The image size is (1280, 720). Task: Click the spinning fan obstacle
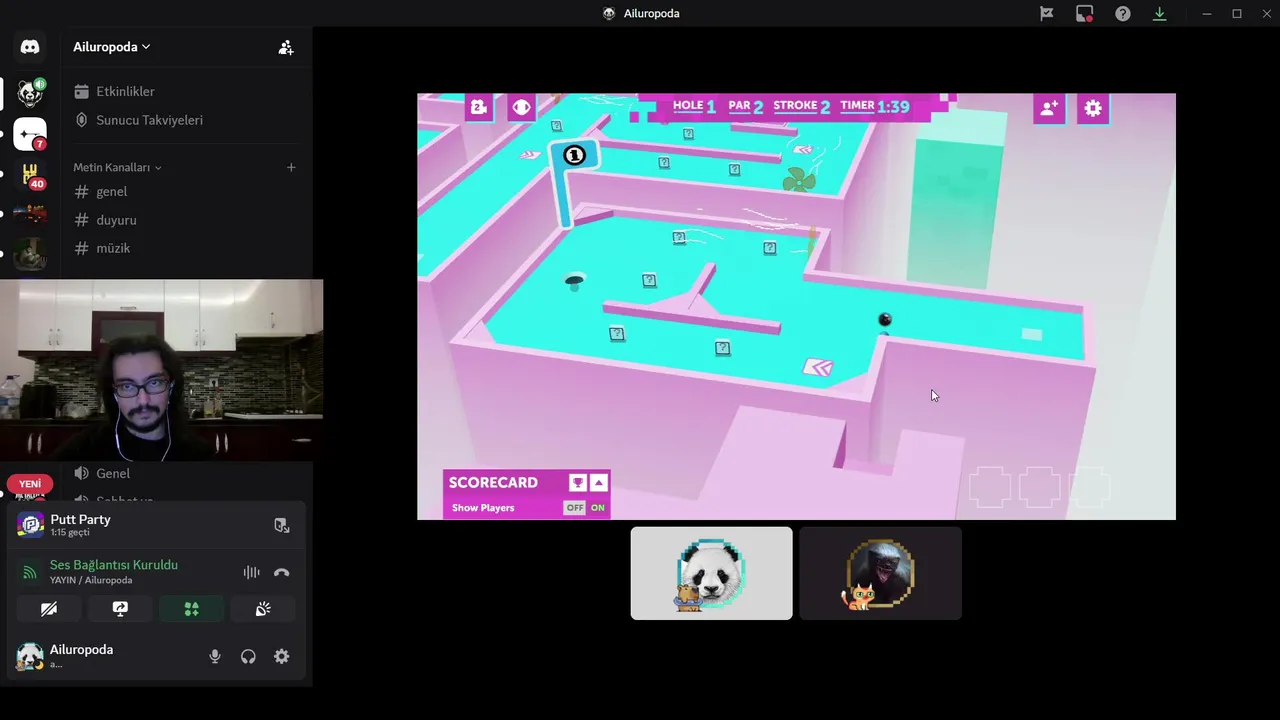(x=799, y=180)
